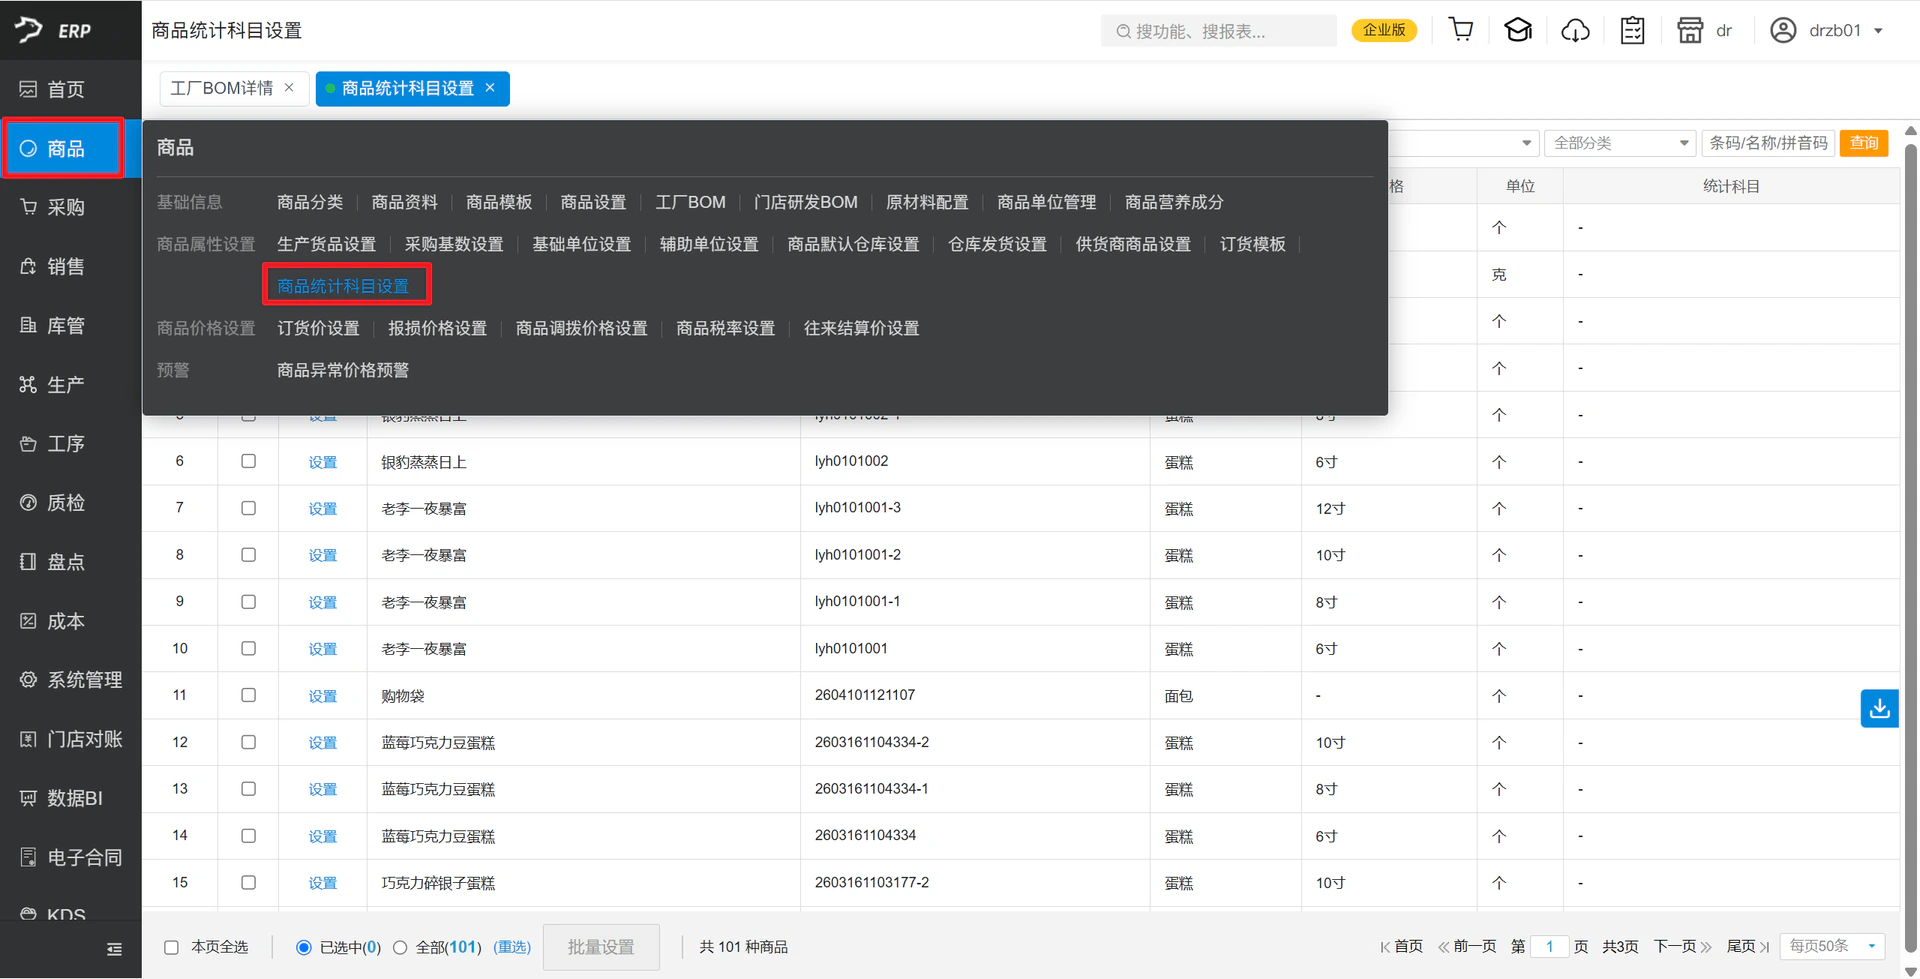The width and height of the screenshot is (1920, 979).
Task: Click the graduation cap training icon
Action: click(1518, 30)
